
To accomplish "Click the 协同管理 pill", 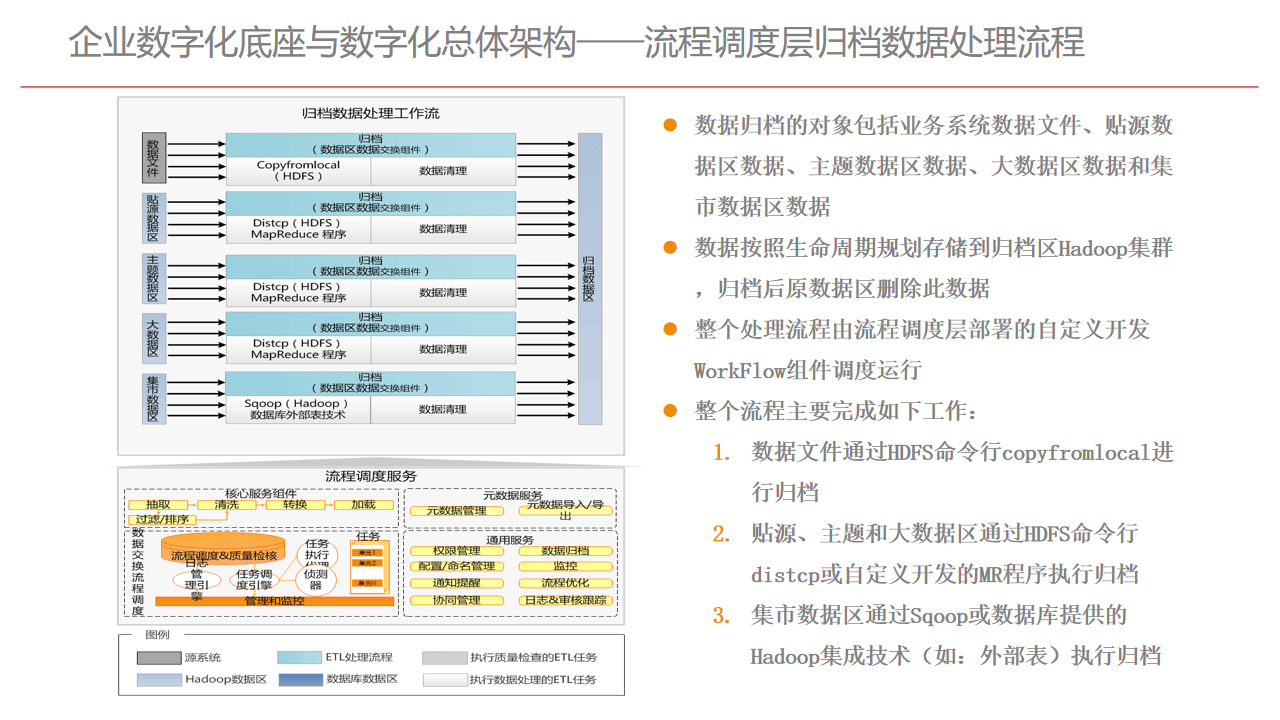I will 457,600.
